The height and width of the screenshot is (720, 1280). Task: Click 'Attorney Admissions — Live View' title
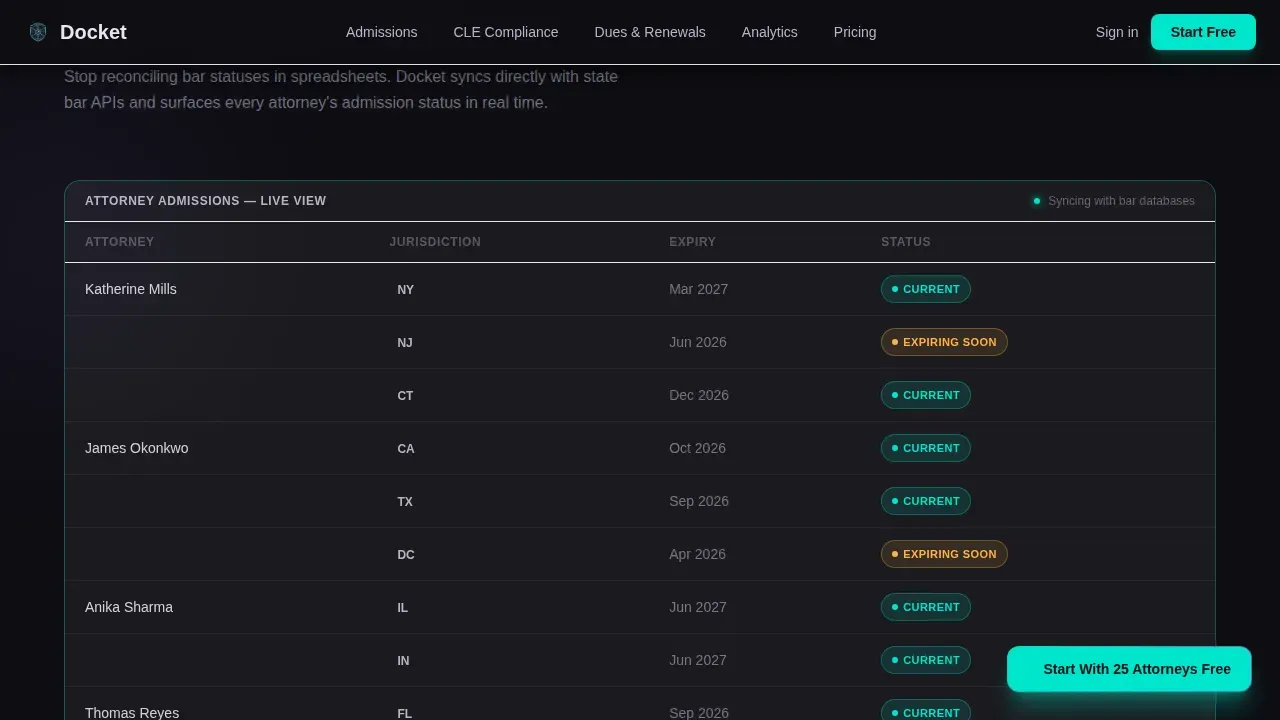pos(205,201)
